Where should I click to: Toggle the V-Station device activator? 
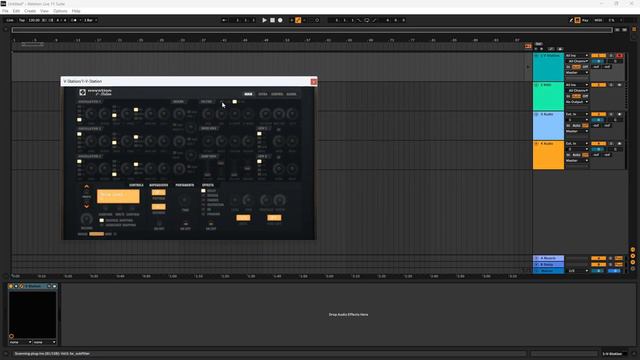click(11, 286)
